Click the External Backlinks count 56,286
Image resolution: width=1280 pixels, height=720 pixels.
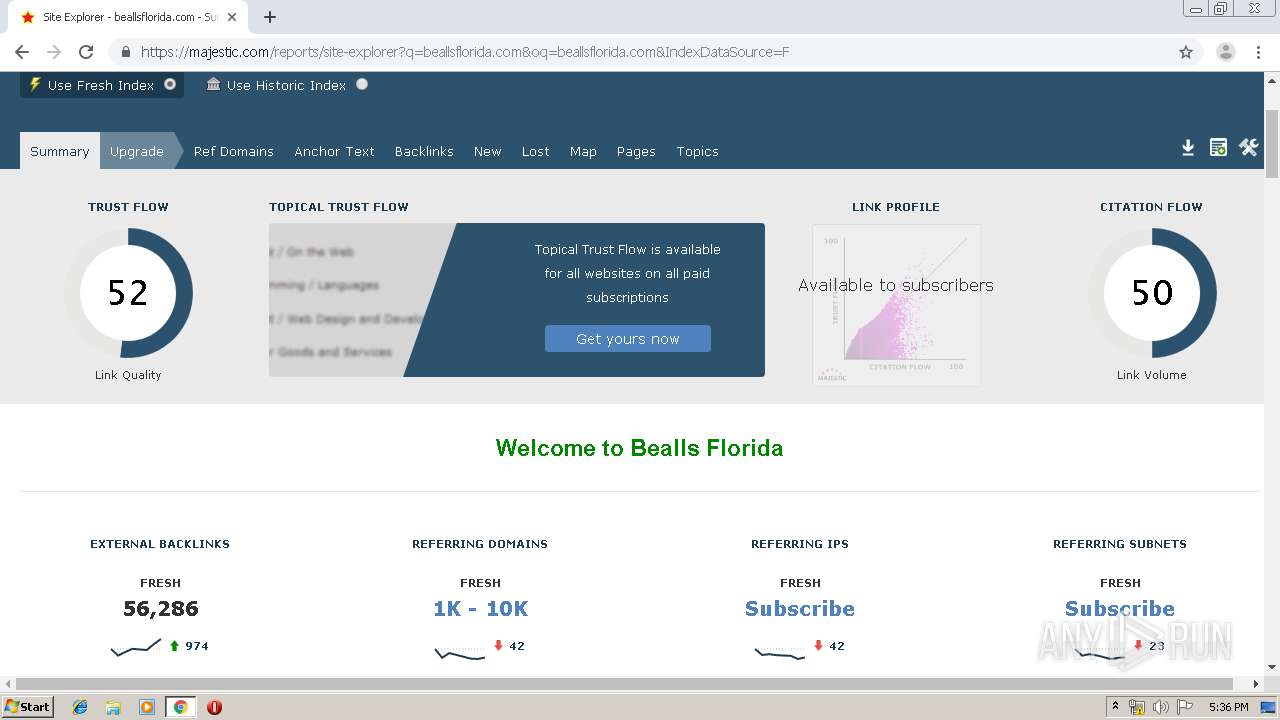(x=161, y=608)
